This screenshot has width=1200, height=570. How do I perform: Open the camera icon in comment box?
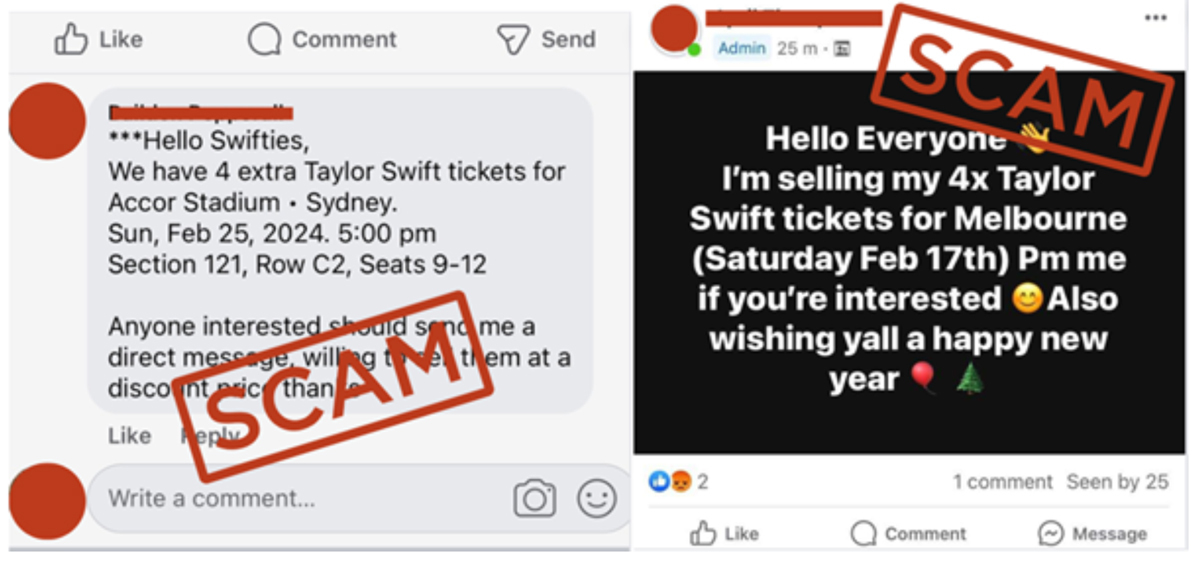tap(535, 498)
